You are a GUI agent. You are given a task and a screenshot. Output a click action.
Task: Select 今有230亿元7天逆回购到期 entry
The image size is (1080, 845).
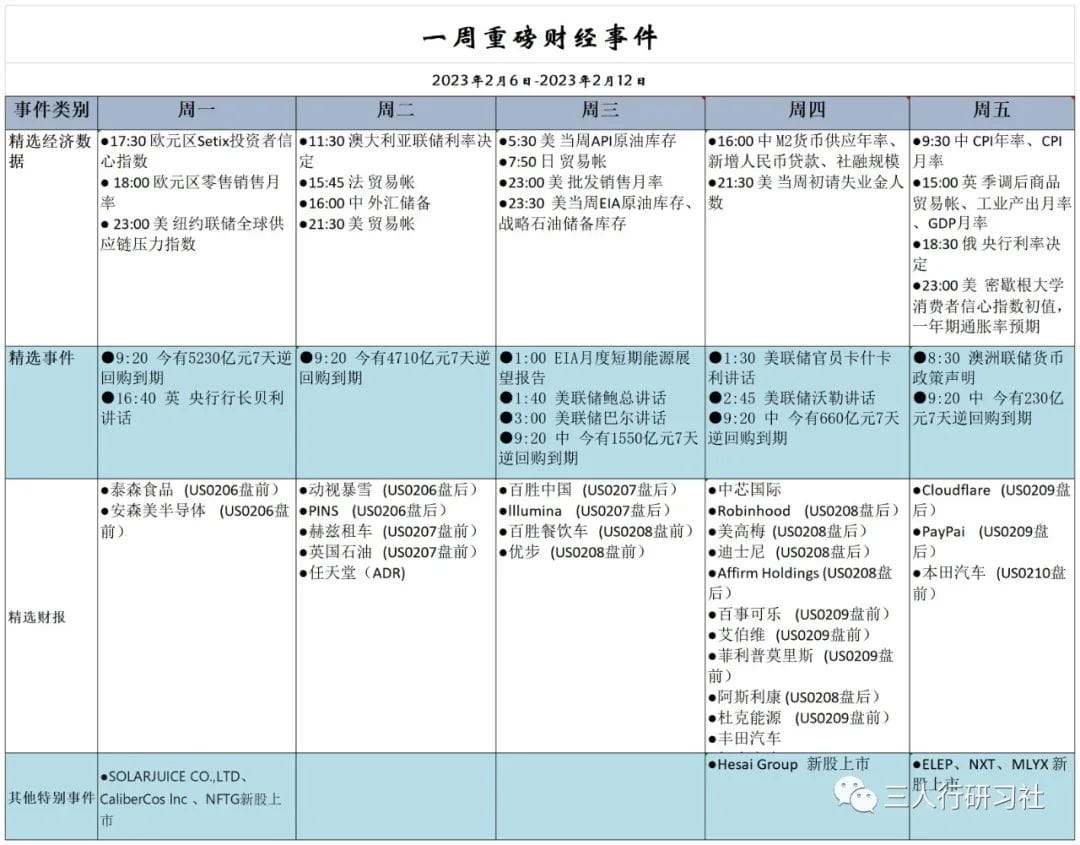(988, 408)
